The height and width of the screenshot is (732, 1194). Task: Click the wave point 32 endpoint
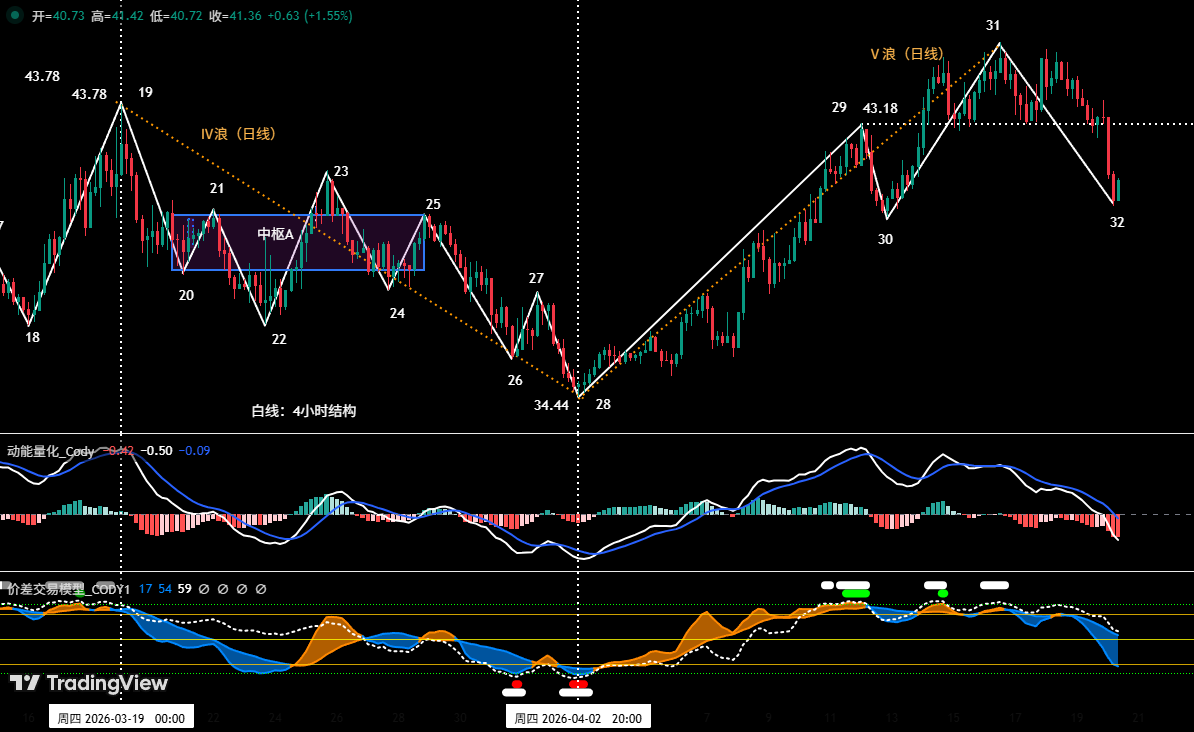tap(1113, 204)
